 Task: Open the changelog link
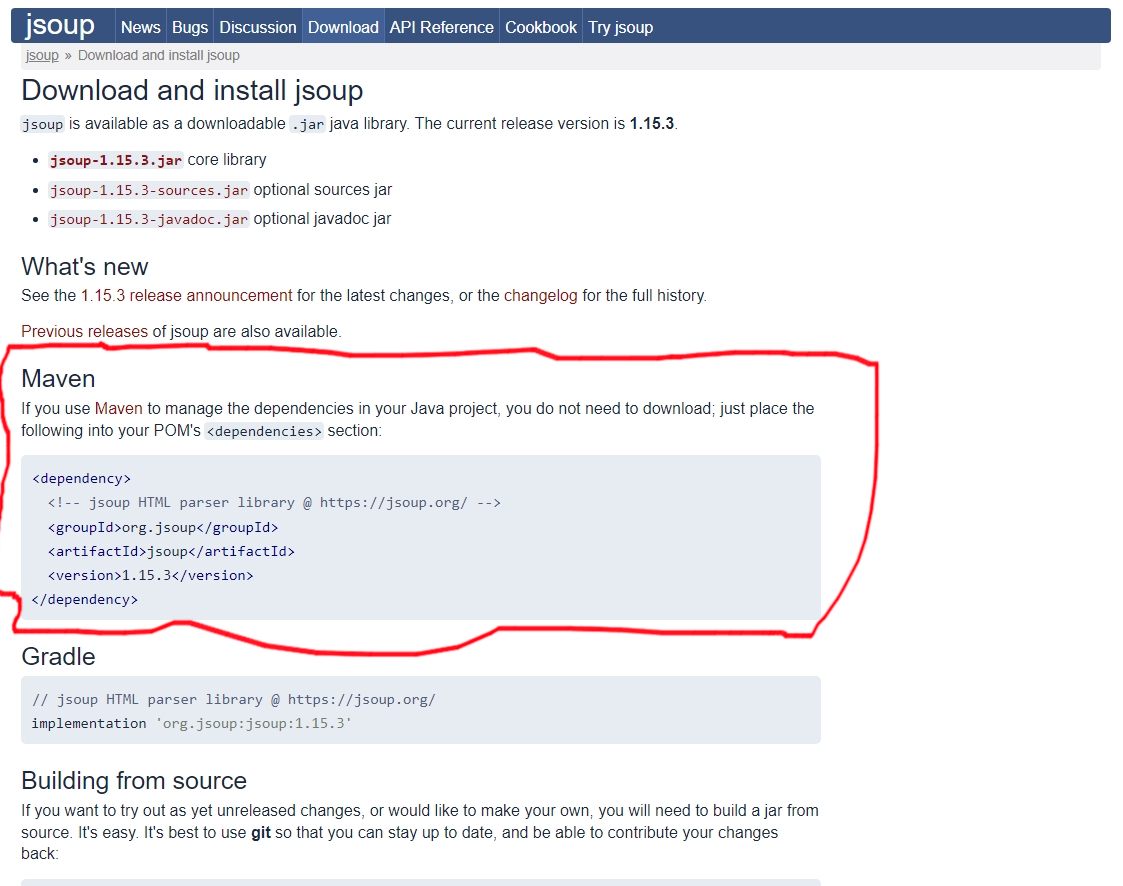tap(541, 296)
